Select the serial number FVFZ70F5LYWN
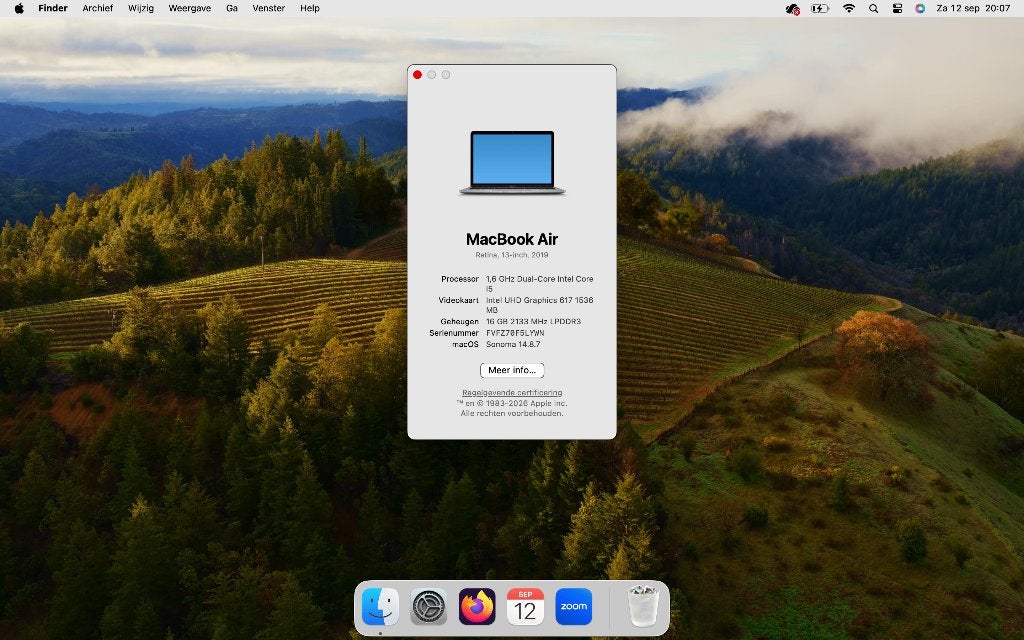 pyautogui.click(x=515, y=333)
